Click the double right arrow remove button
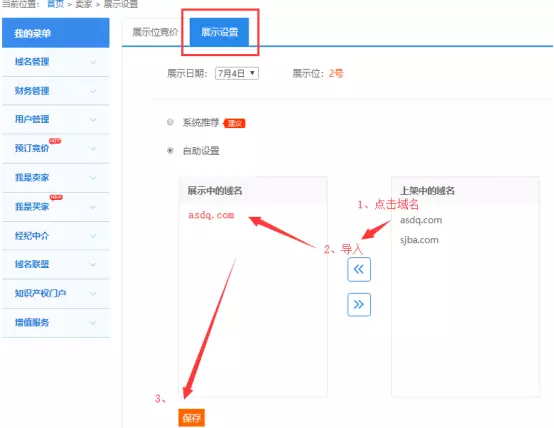Viewport: 554px width, 428px height. pyautogui.click(x=359, y=304)
